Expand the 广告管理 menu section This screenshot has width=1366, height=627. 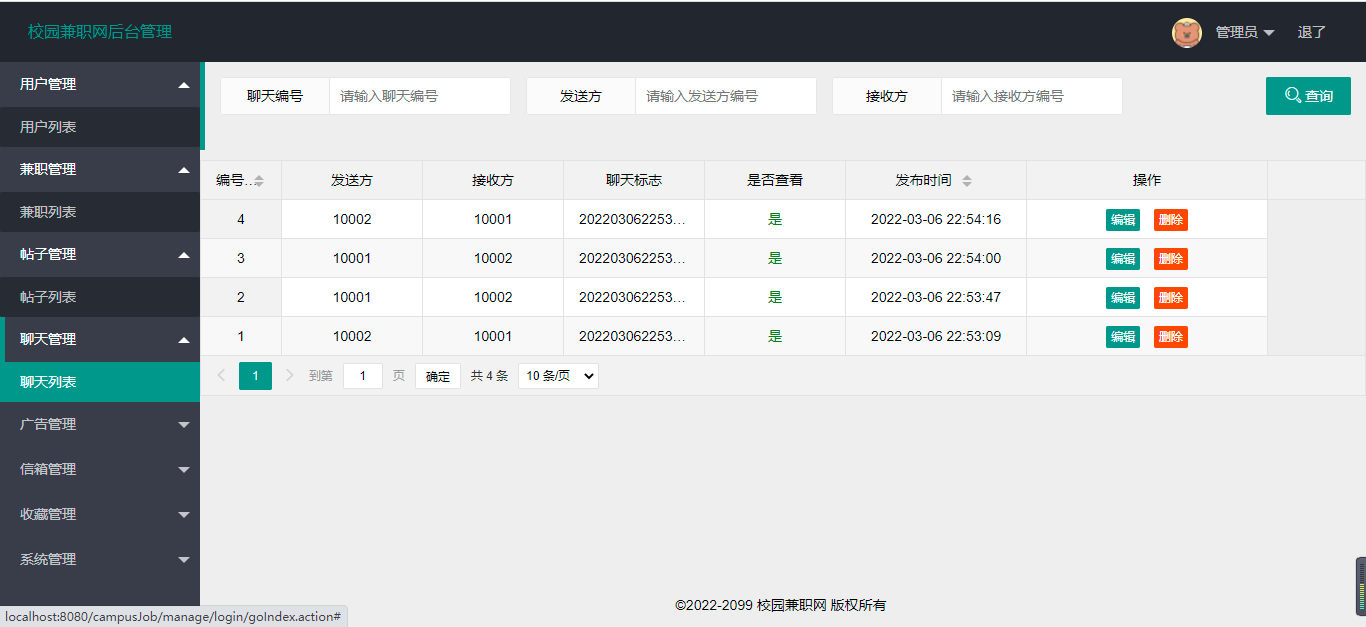100,424
